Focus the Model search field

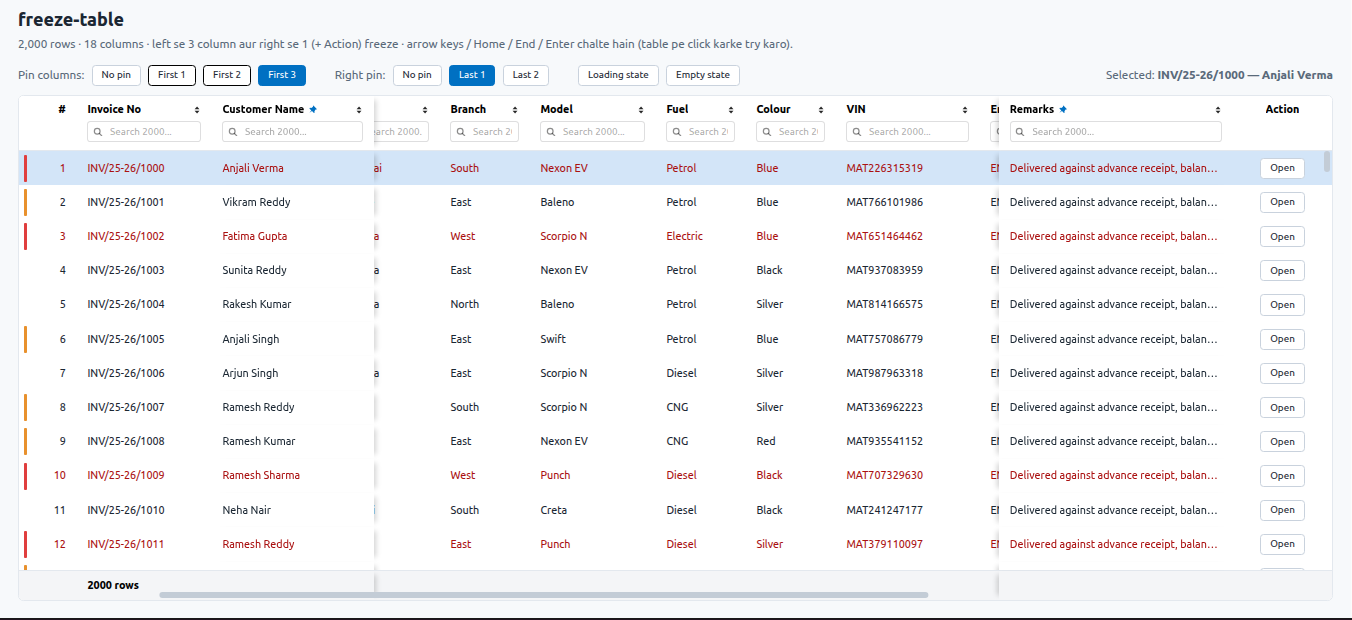(x=592, y=131)
